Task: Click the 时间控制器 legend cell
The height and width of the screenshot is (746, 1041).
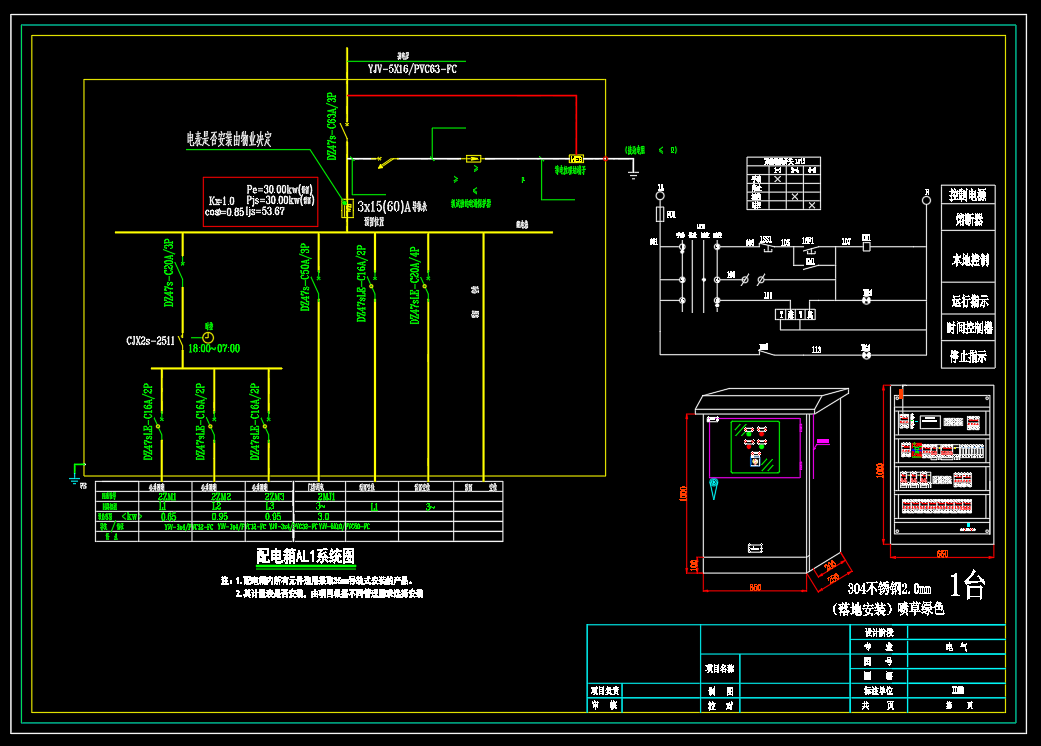Action: tap(967, 328)
